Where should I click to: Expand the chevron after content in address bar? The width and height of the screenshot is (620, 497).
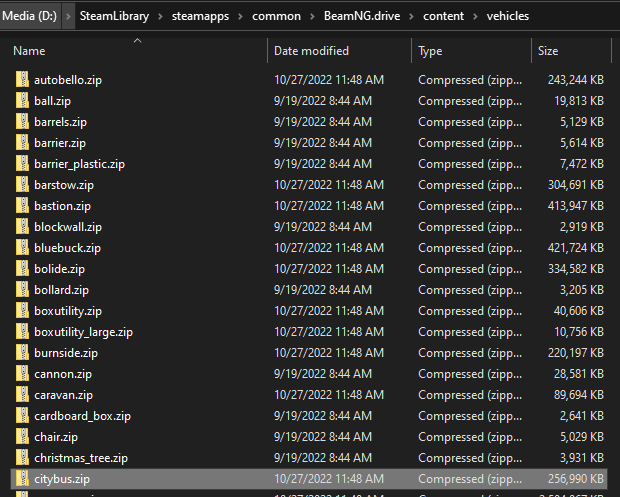475,16
